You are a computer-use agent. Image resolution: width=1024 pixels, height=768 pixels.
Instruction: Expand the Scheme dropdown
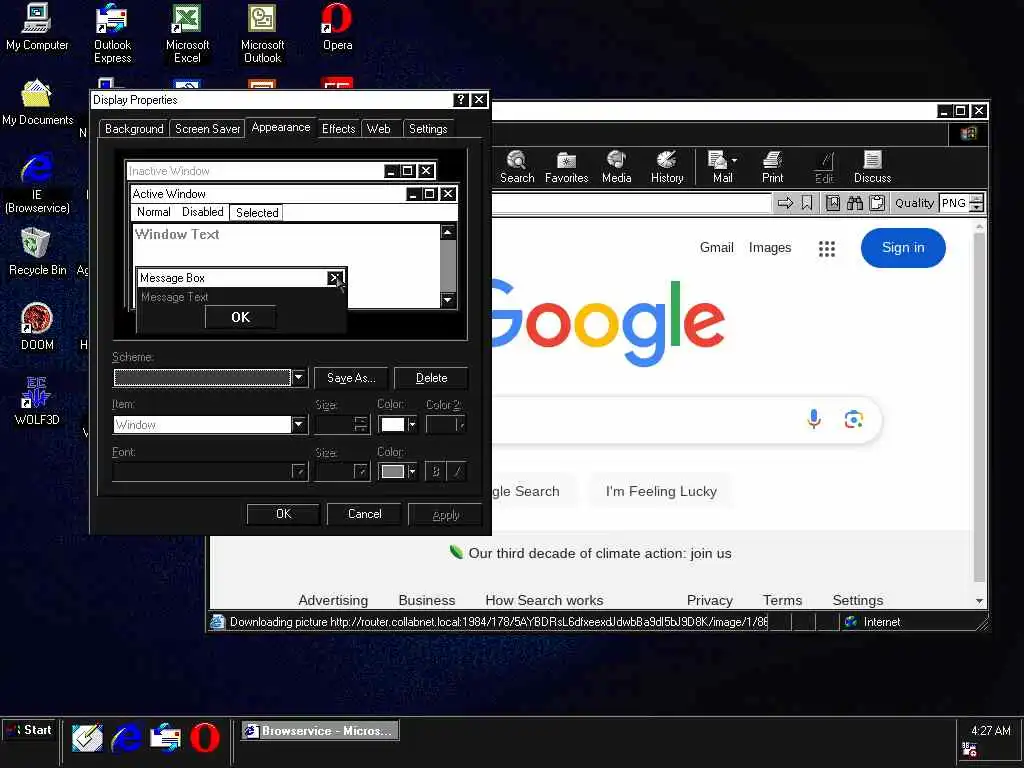(x=298, y=377)
